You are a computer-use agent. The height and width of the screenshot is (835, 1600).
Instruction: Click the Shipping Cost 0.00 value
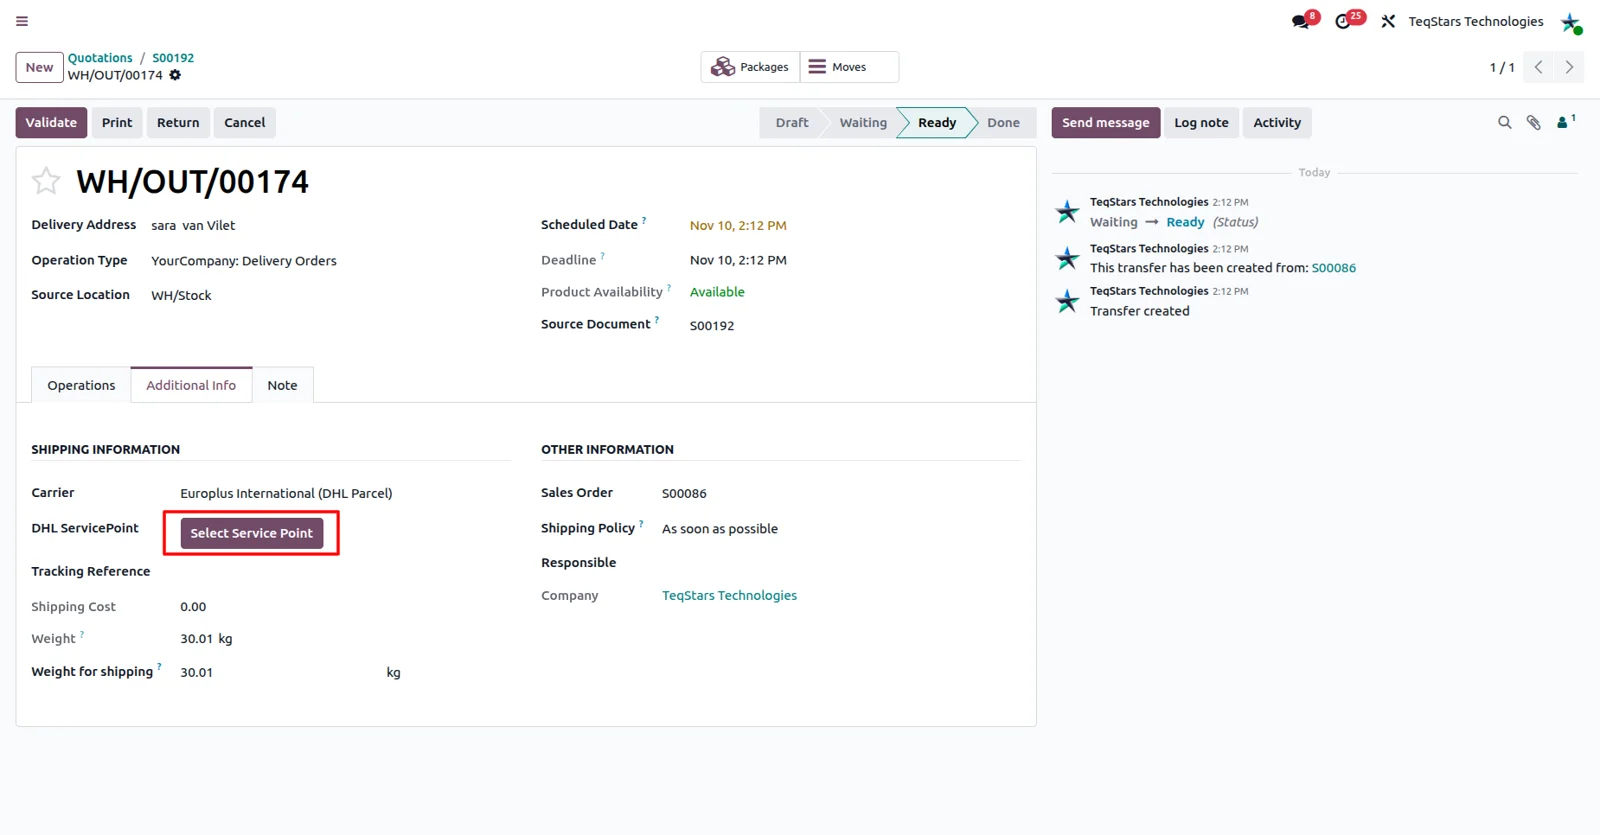pos(193,607)
